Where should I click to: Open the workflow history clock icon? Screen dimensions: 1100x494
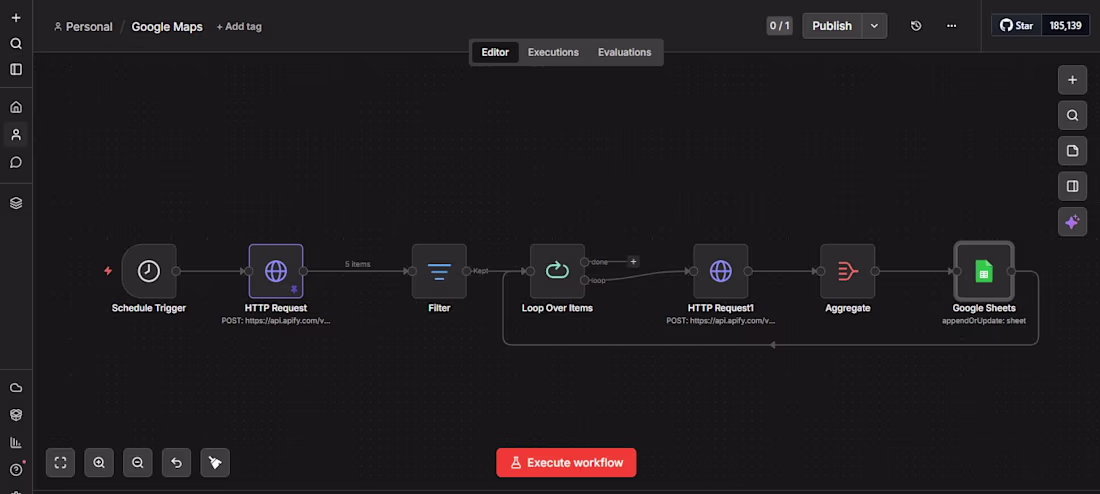[915, 26]
